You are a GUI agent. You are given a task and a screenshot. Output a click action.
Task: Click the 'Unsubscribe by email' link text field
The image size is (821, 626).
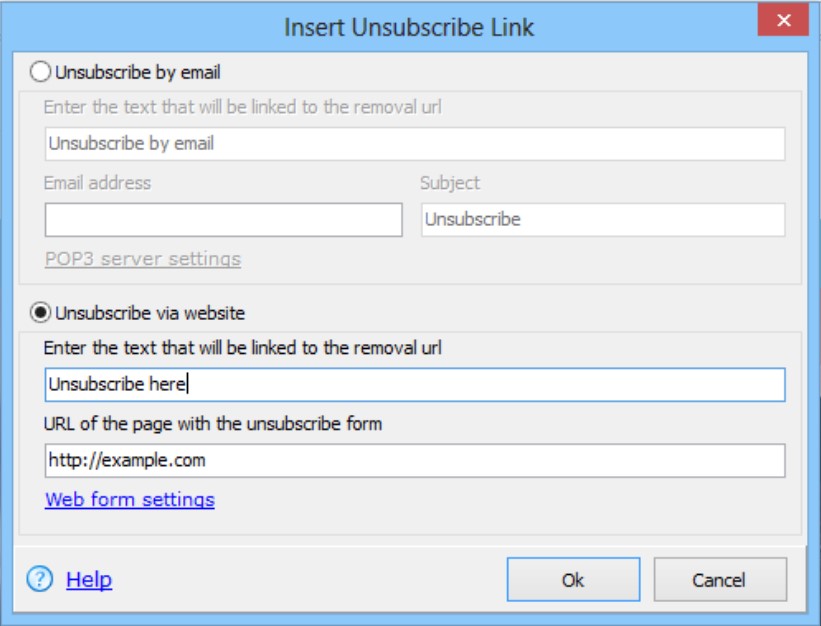point(415,143)
